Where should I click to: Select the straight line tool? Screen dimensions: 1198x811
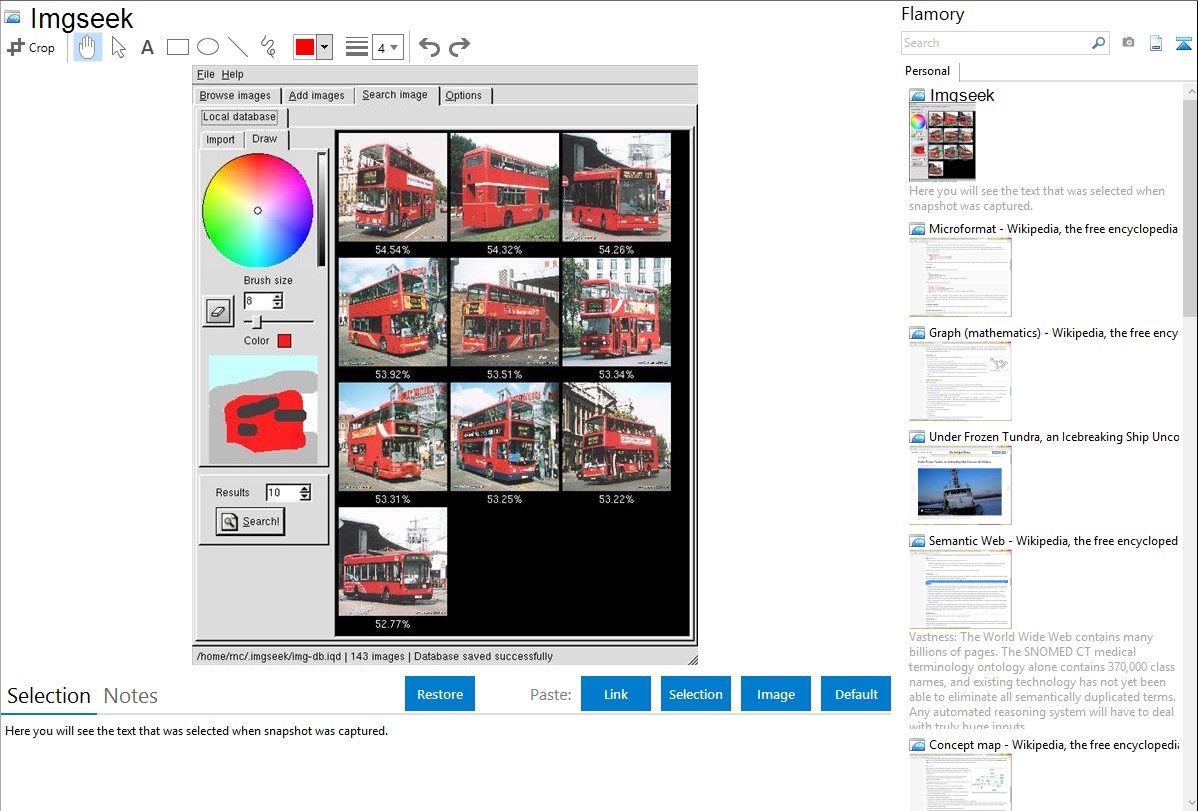[x=238, y=47]
